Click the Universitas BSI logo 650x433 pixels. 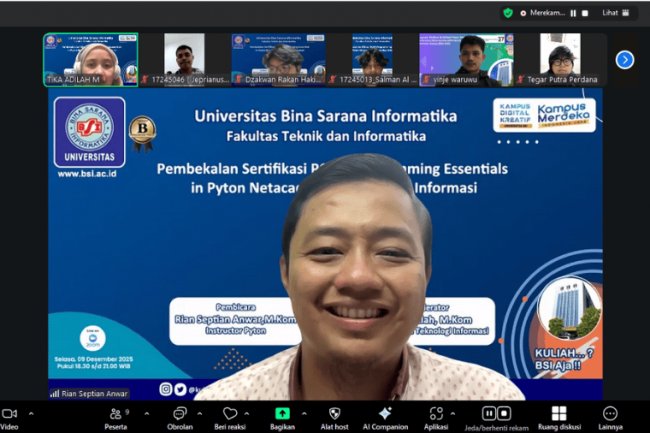pos(90,133)
